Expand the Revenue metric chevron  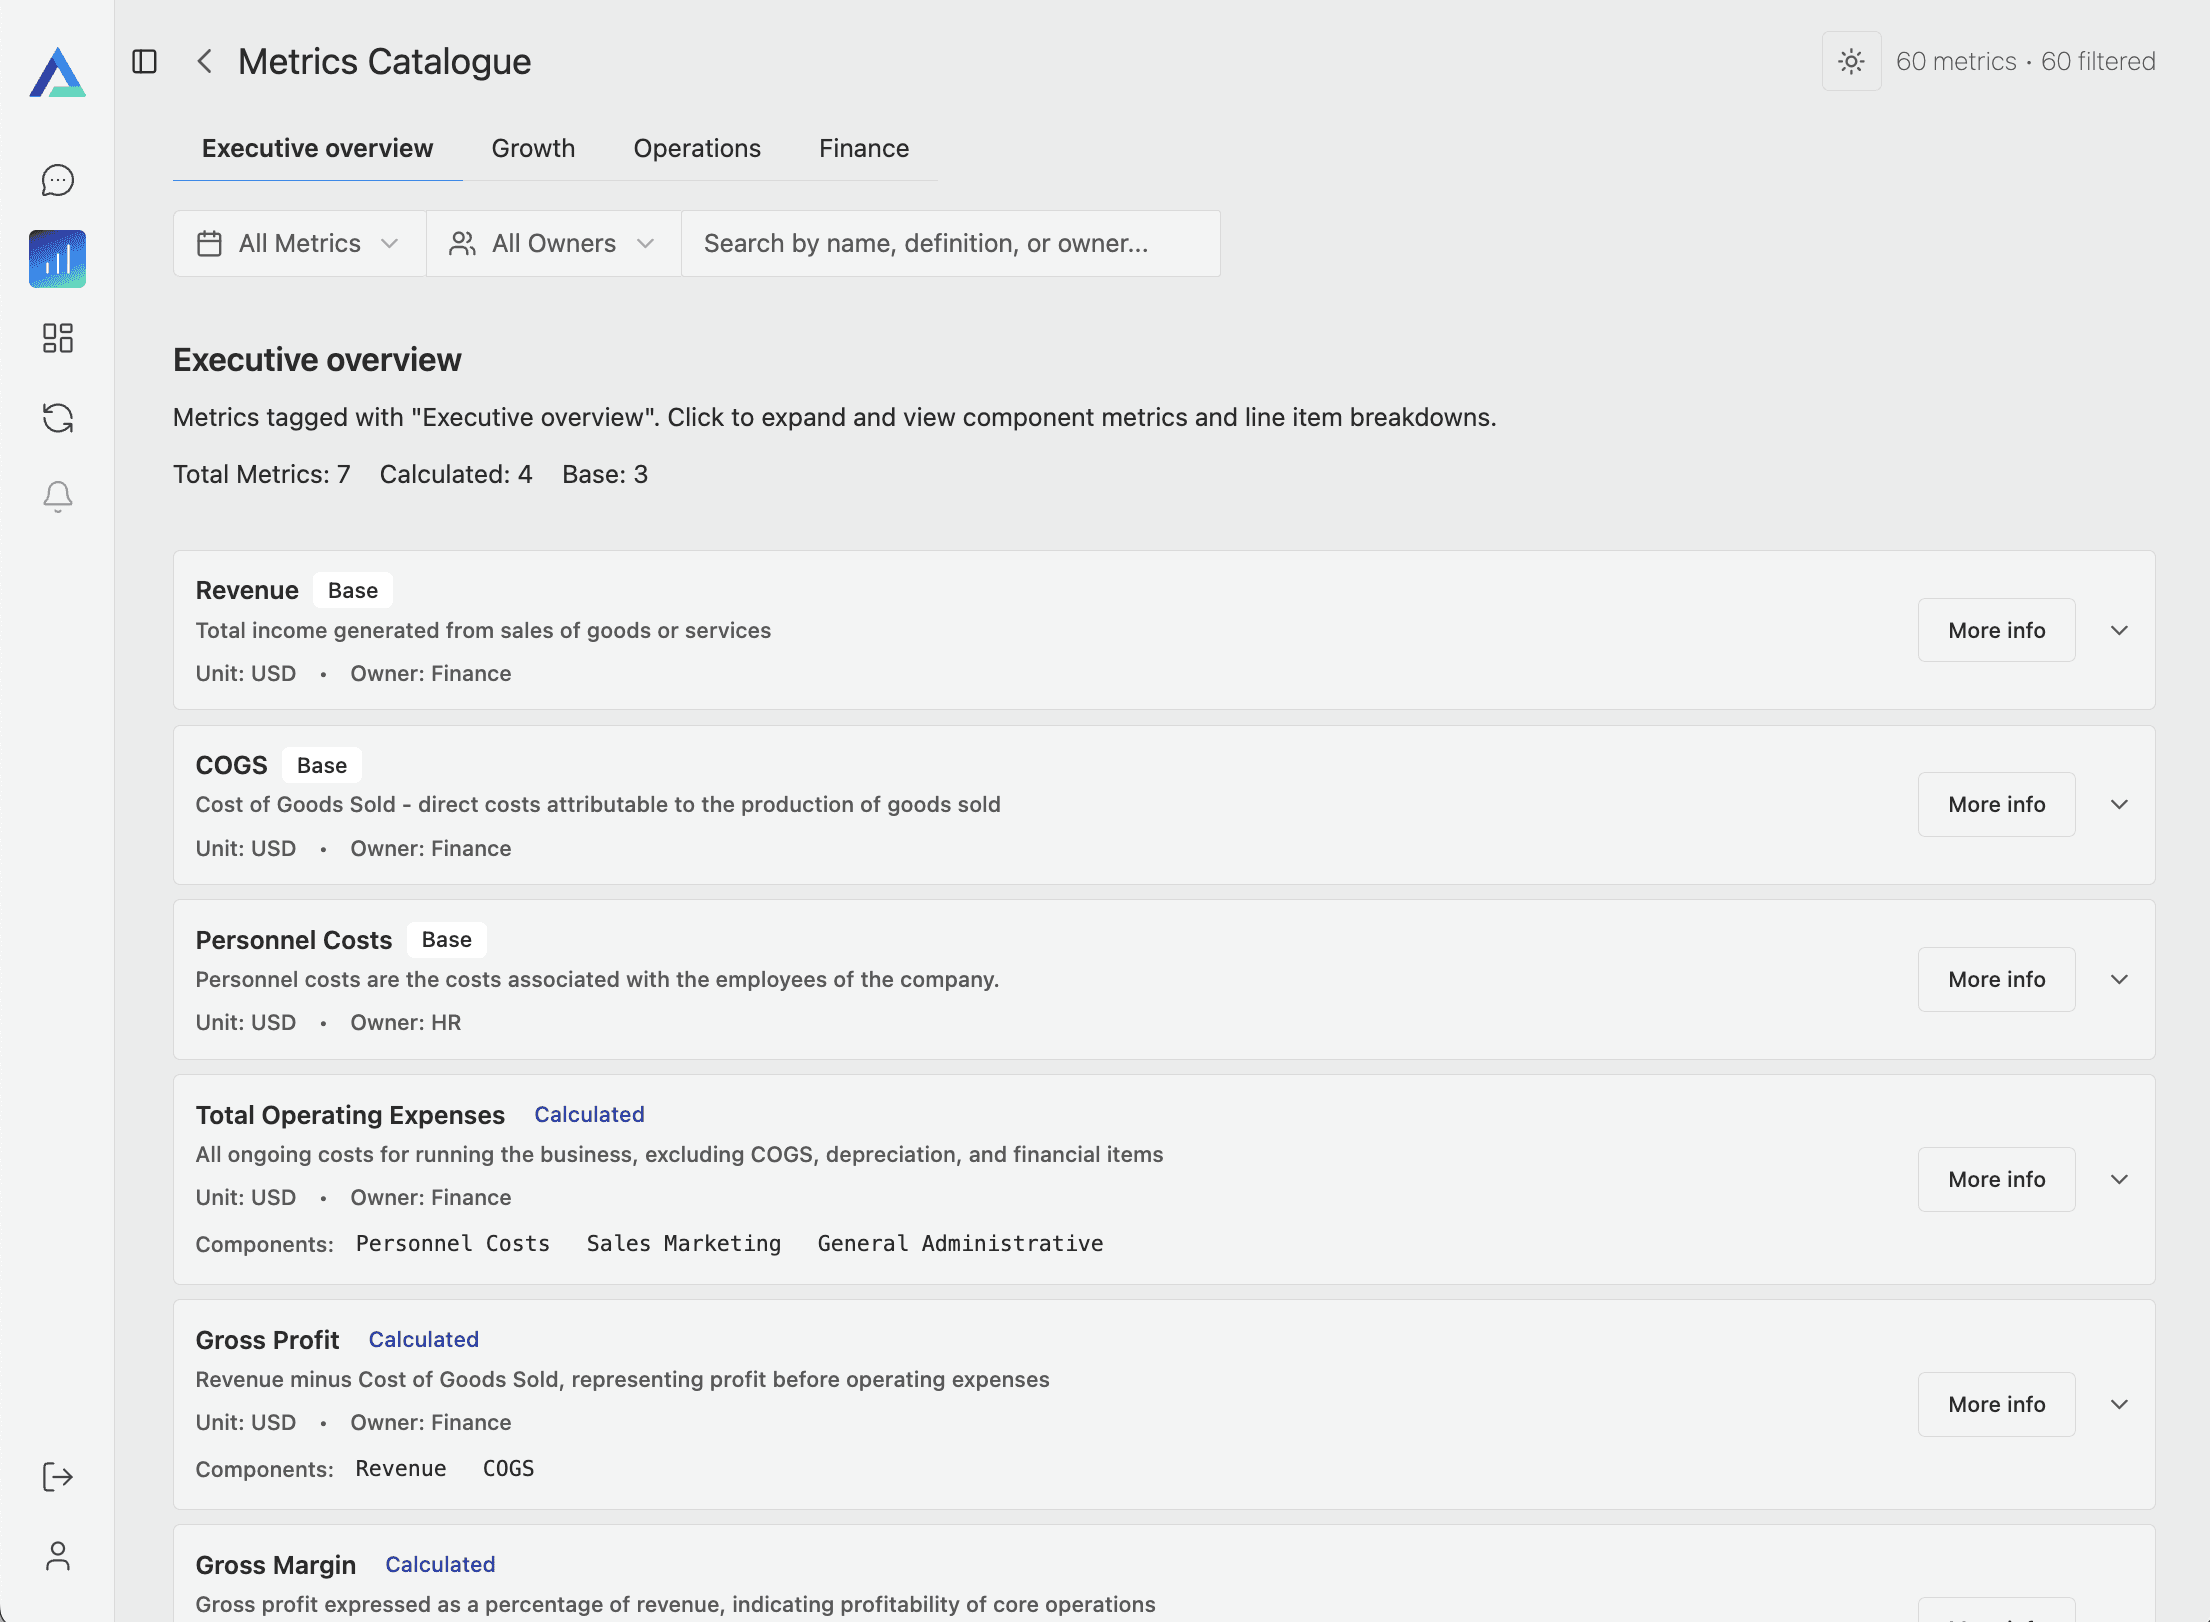pyautogui.click(x=2119, y=630)
